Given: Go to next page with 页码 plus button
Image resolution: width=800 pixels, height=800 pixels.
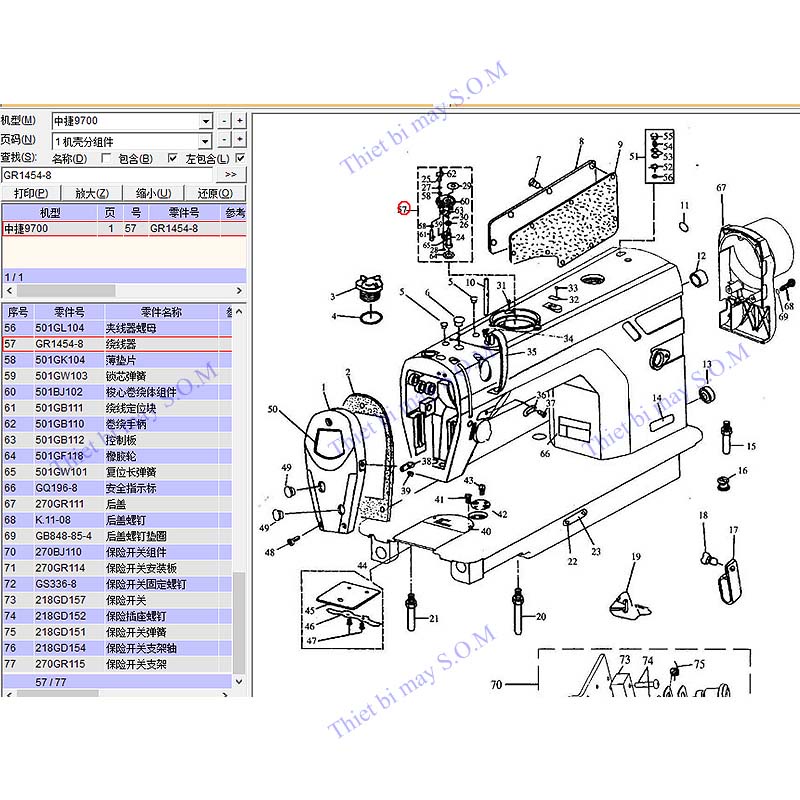Looking at the screenshot, I should tap(240, 140).
